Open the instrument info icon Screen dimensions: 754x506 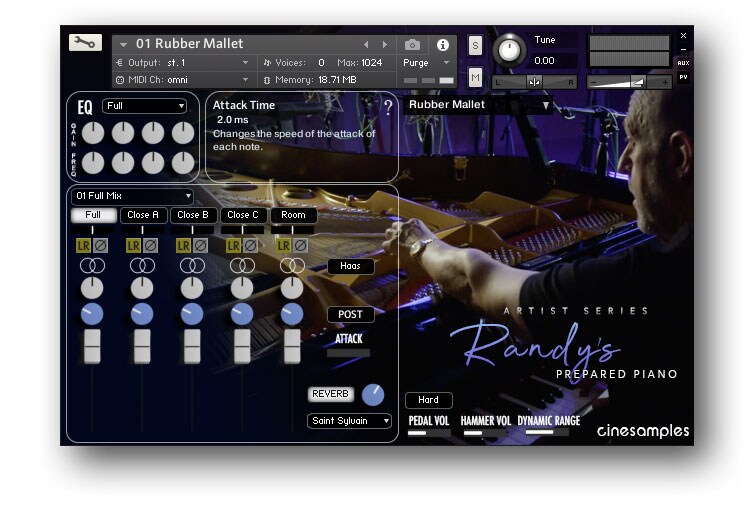tap(442, 45)
